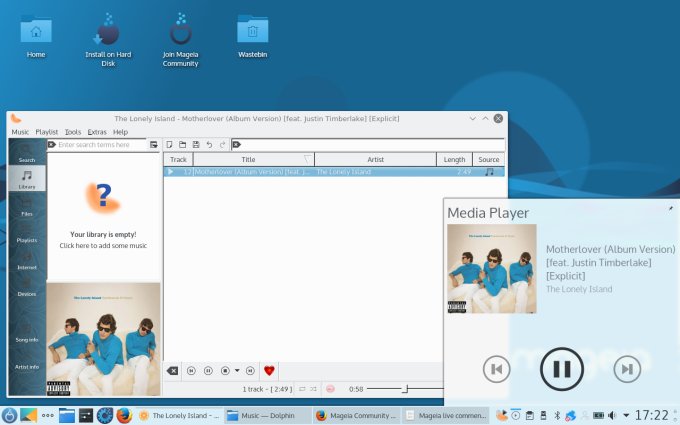The height and width of the screenshot is (425, 680).
Task: Expand the library search options dropdown
Action: tap(154, 145)
